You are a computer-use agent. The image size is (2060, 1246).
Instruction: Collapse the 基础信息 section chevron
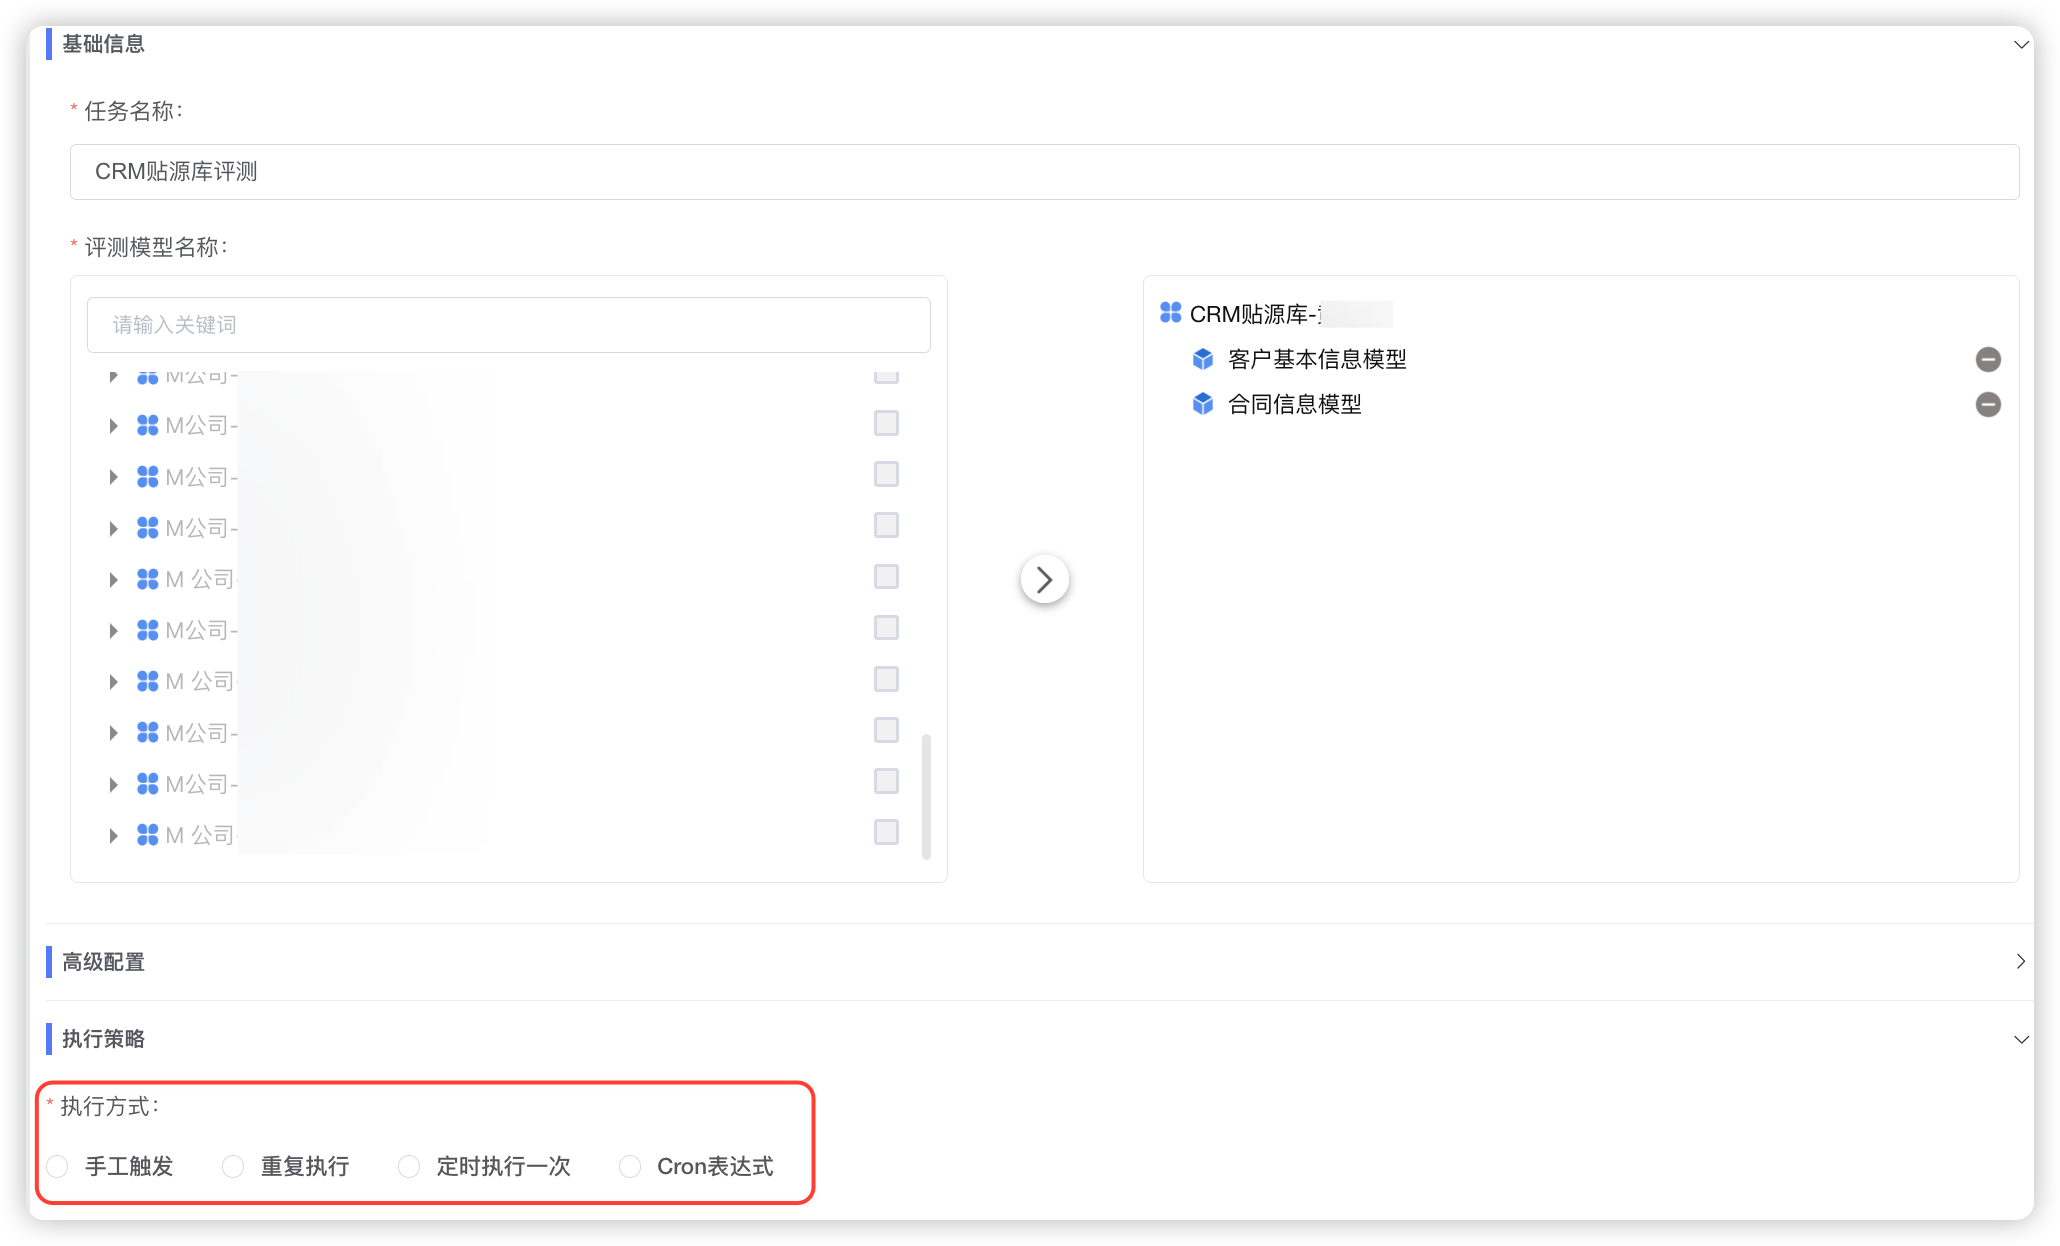tap(2021, 44)
